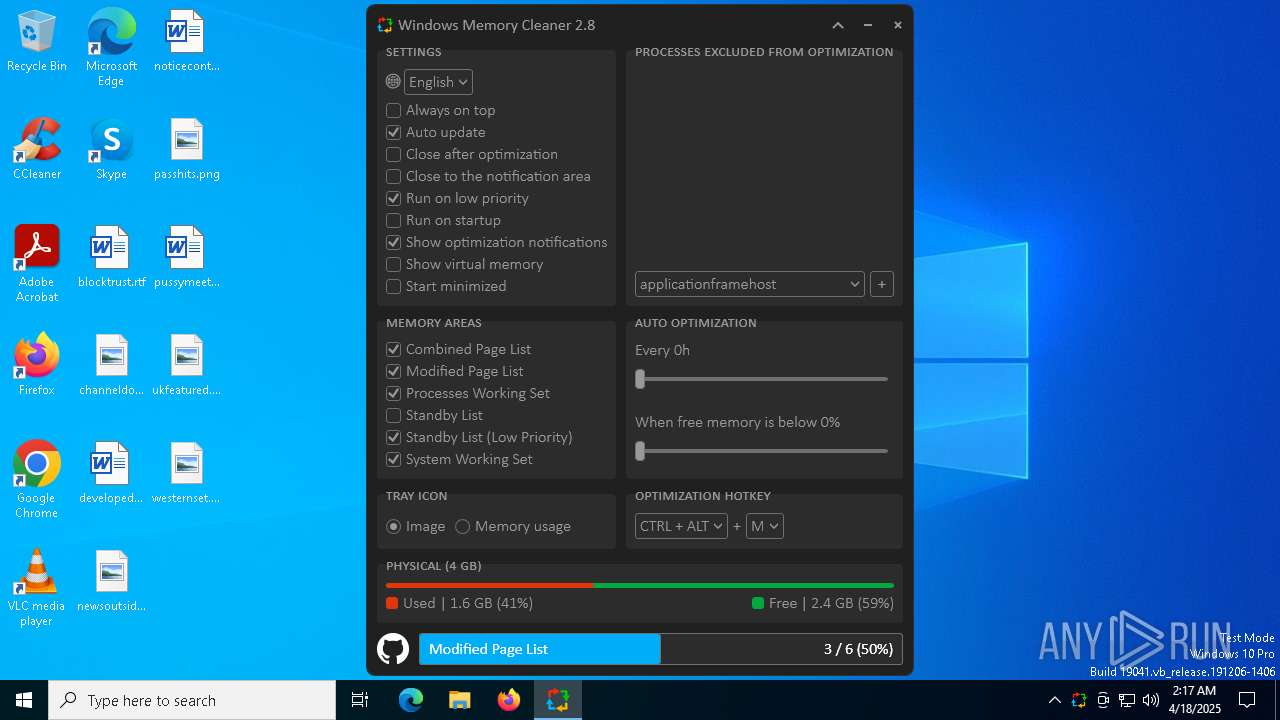Click the Windows Start button
The width and height of the screenshot is (1280, 720).
tap(24, 700)
